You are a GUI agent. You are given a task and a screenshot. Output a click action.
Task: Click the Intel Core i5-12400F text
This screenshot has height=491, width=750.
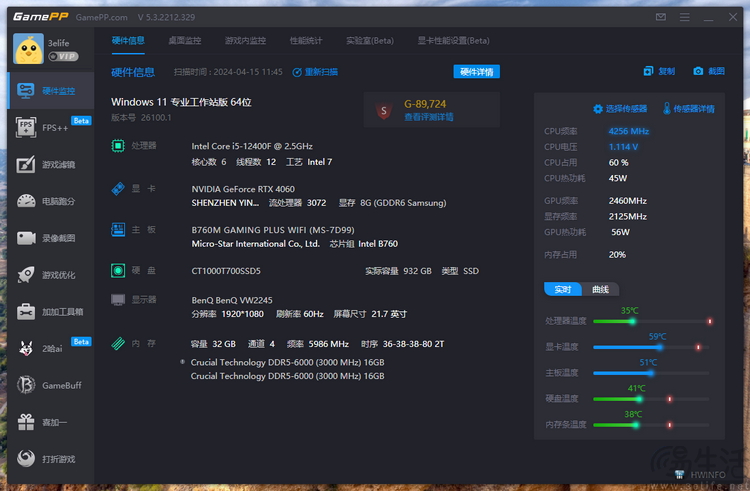click(252, 146)
